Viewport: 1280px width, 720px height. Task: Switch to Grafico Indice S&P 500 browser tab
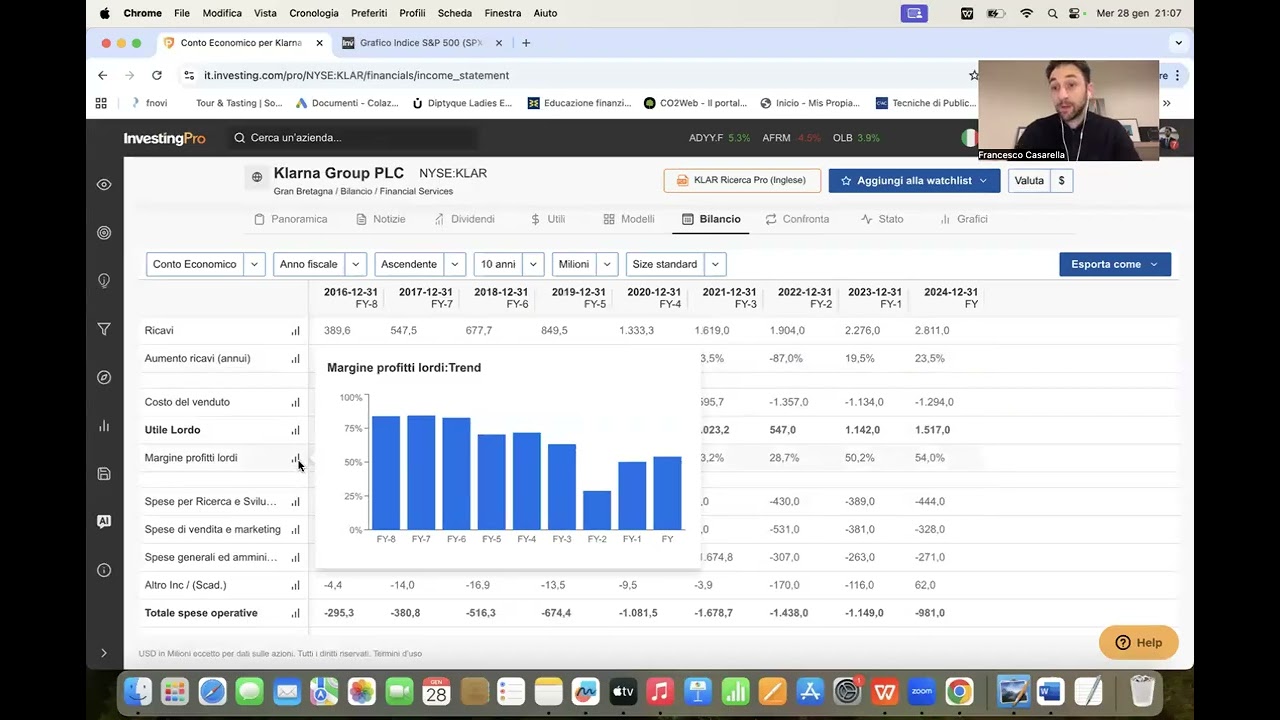click(420, 43)
